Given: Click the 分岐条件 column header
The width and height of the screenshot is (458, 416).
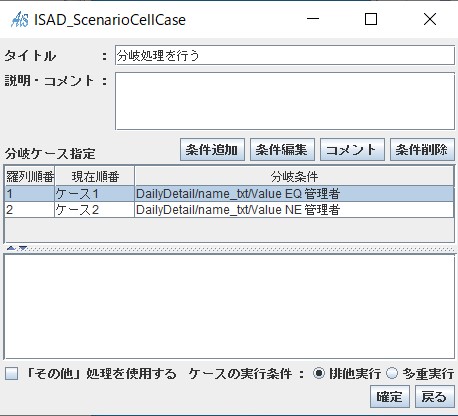Looking at the screenshot, I should 294,176.
